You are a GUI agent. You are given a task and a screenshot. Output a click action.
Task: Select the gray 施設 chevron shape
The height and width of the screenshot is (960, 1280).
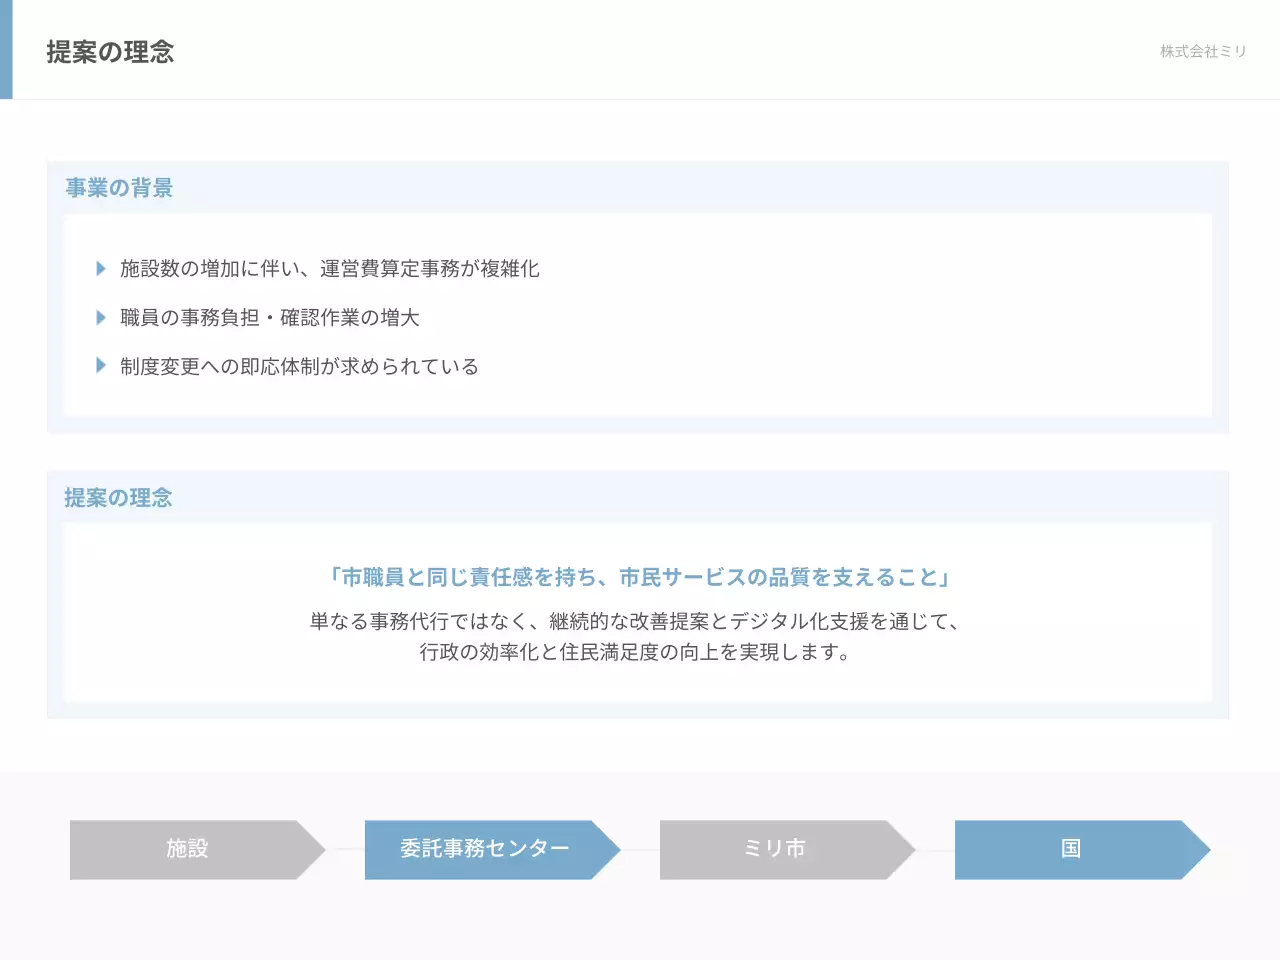pos(187,849)
